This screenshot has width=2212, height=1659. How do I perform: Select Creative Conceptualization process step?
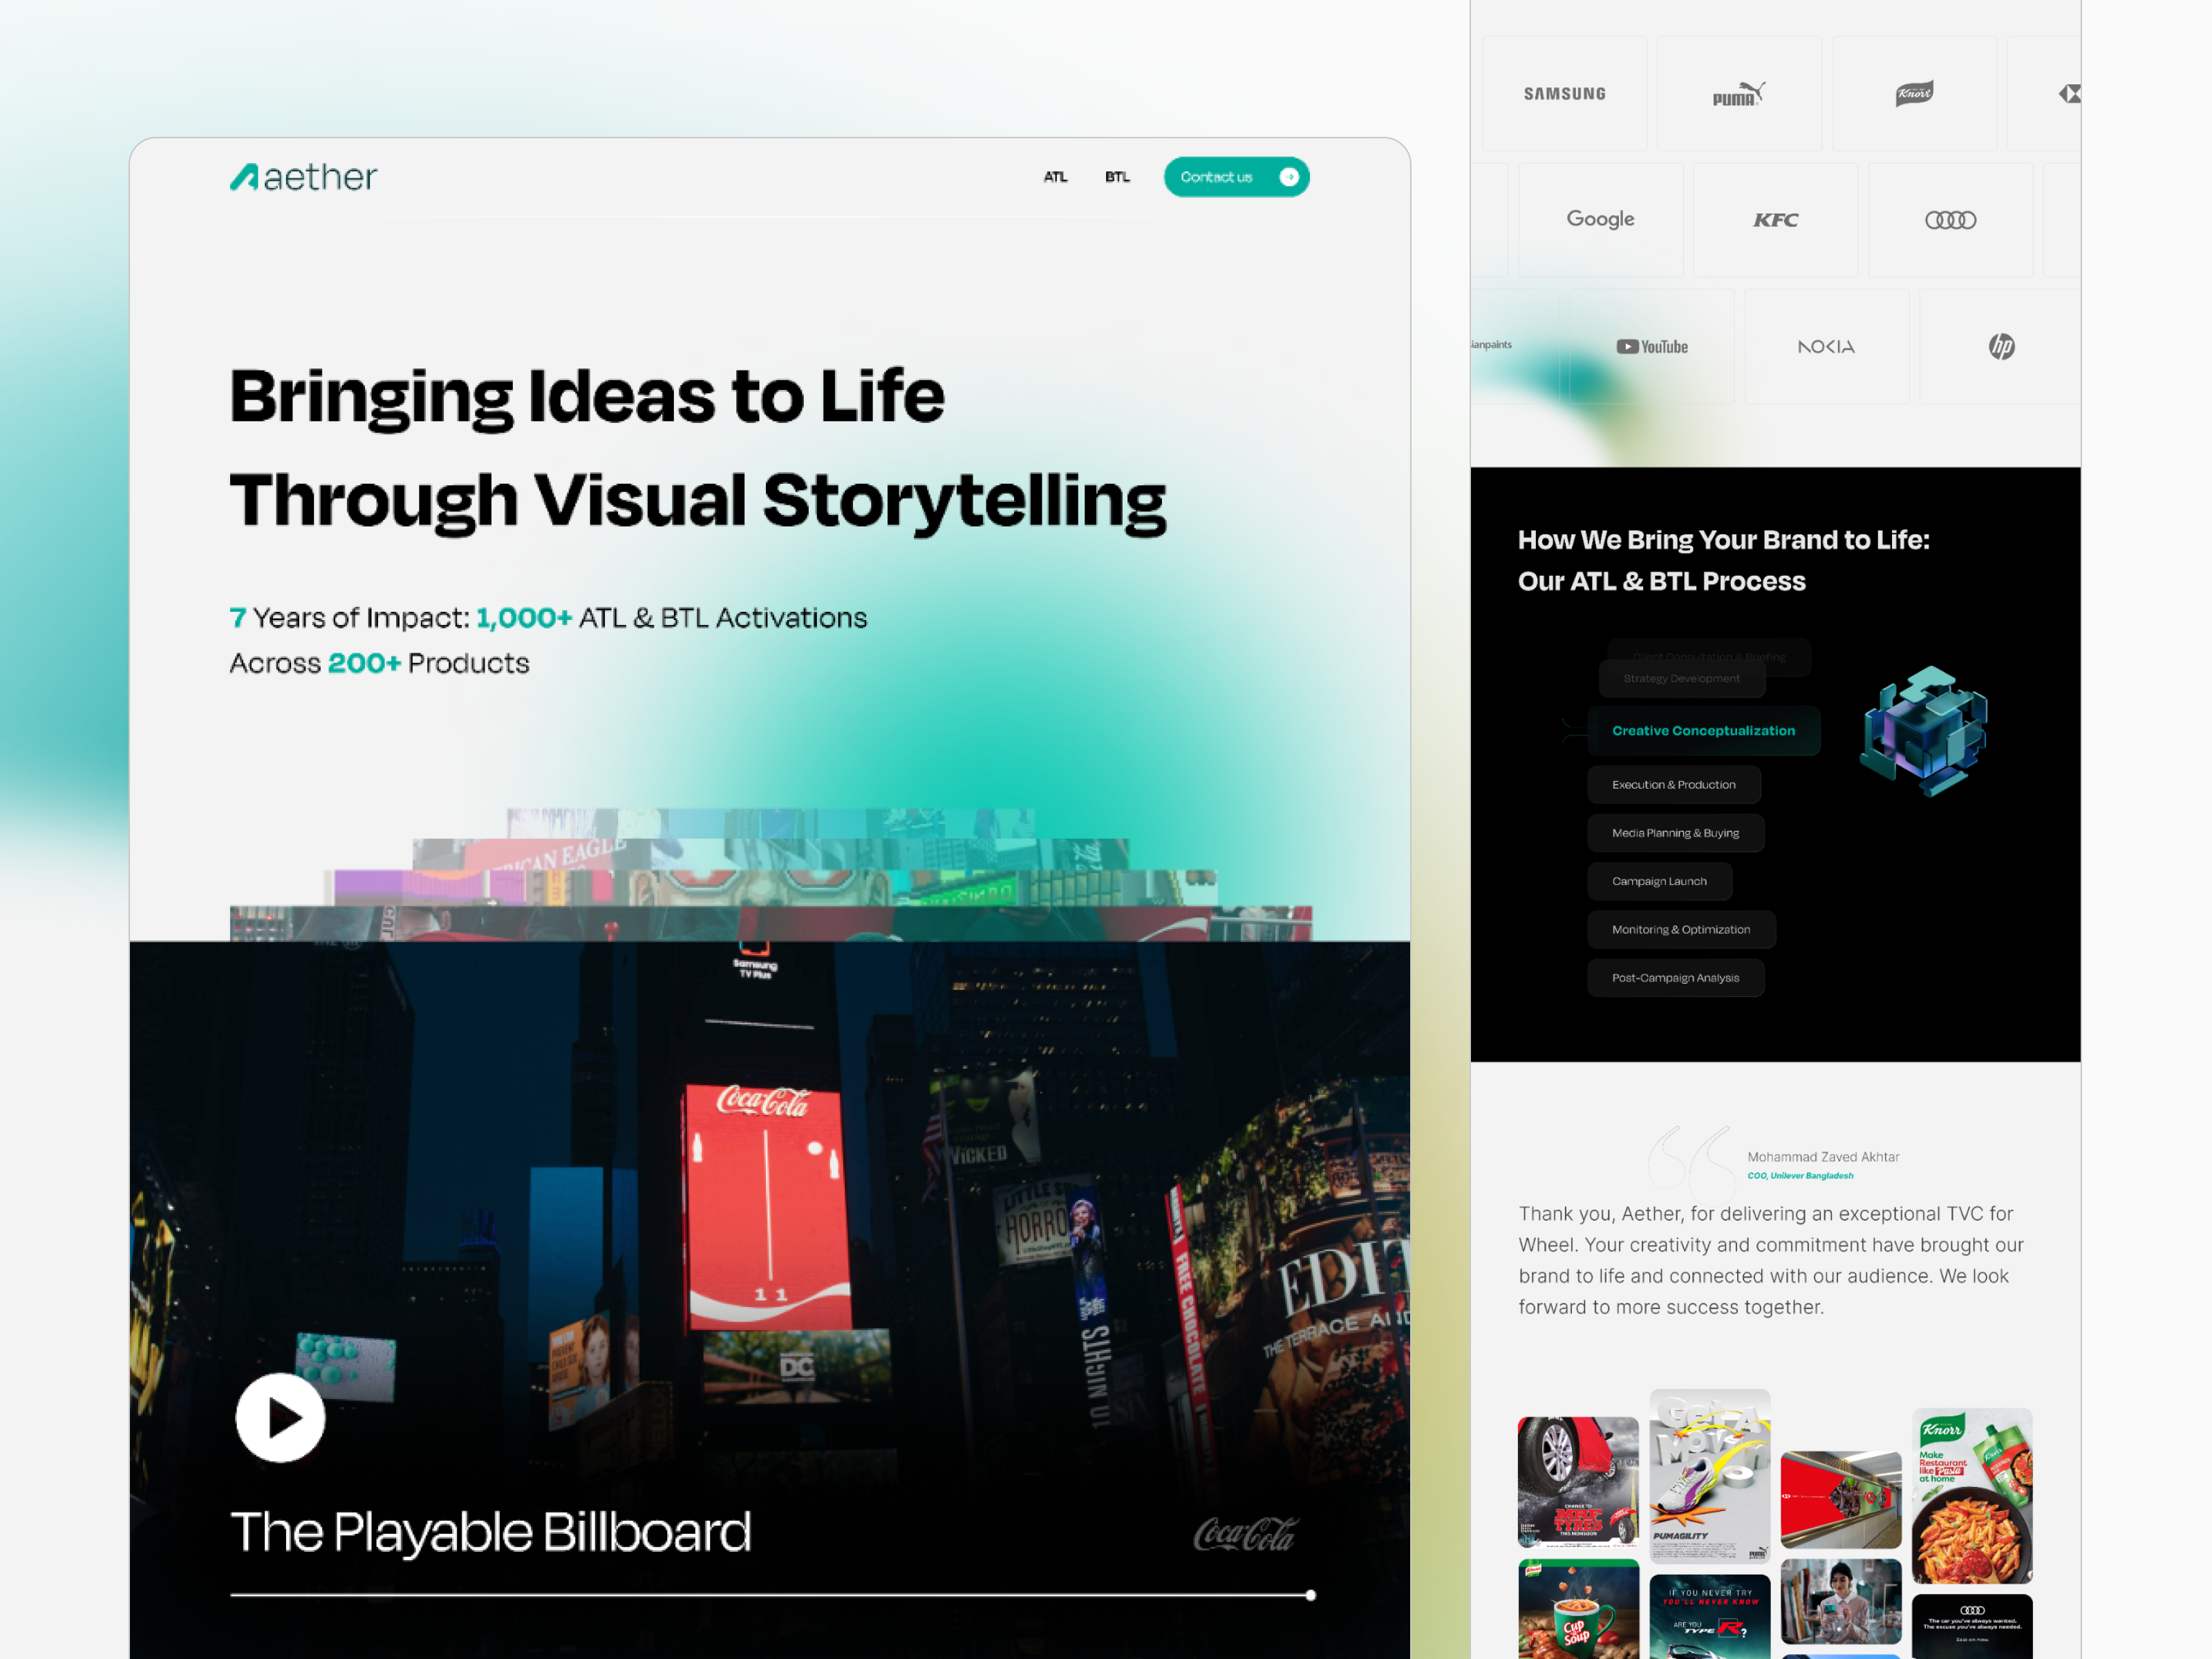coord(1703,731)
